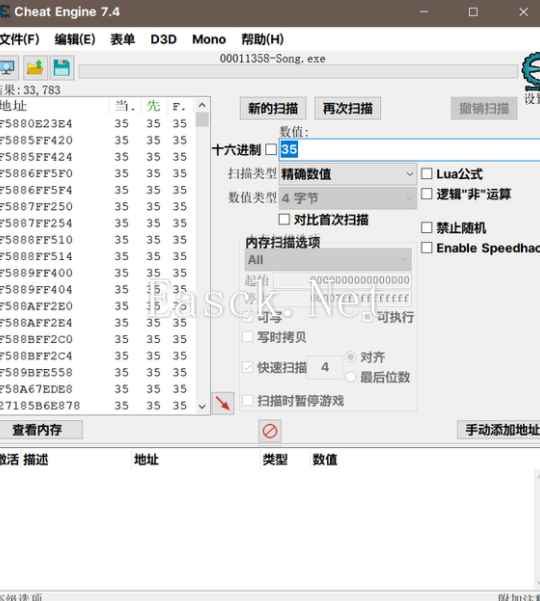Check the 对比首次扫描 checkbox
The image size is (540, 601).
(x=284, y=220)
